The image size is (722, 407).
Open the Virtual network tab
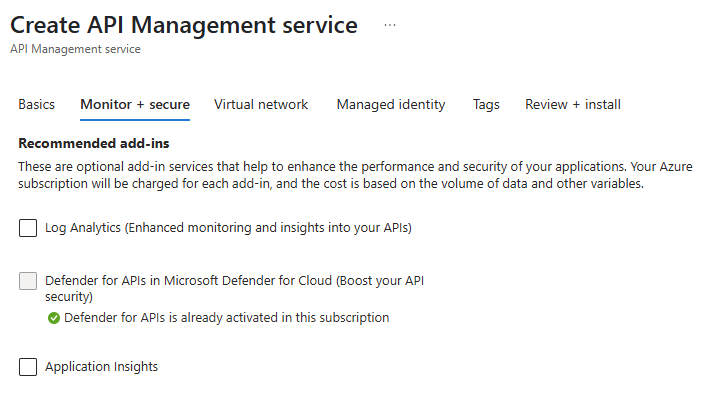click(x=261, y=105)
